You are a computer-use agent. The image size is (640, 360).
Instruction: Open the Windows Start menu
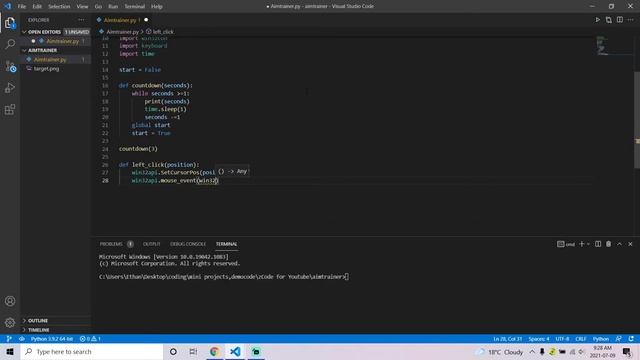click(10, 351)
